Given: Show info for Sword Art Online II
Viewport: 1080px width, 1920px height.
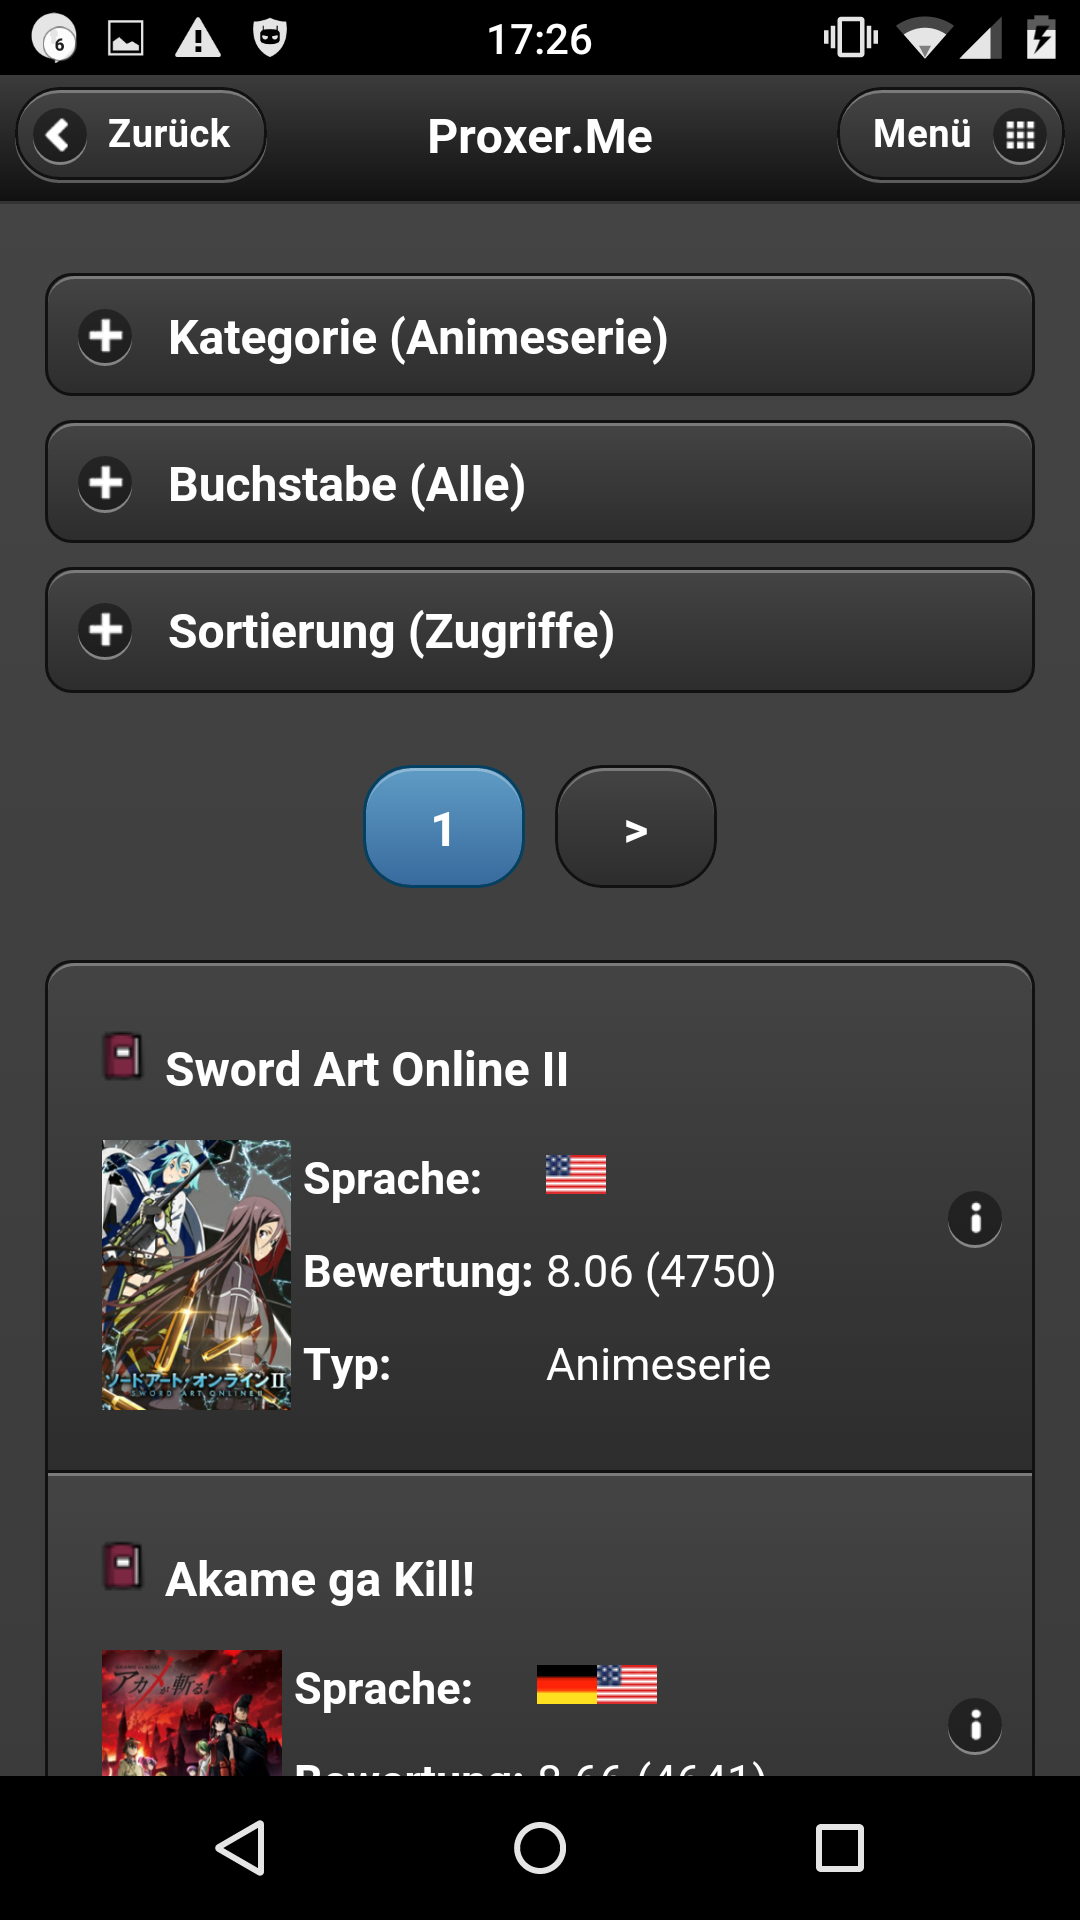Looking at the screenshot, I should click(x=975, y=1218).
